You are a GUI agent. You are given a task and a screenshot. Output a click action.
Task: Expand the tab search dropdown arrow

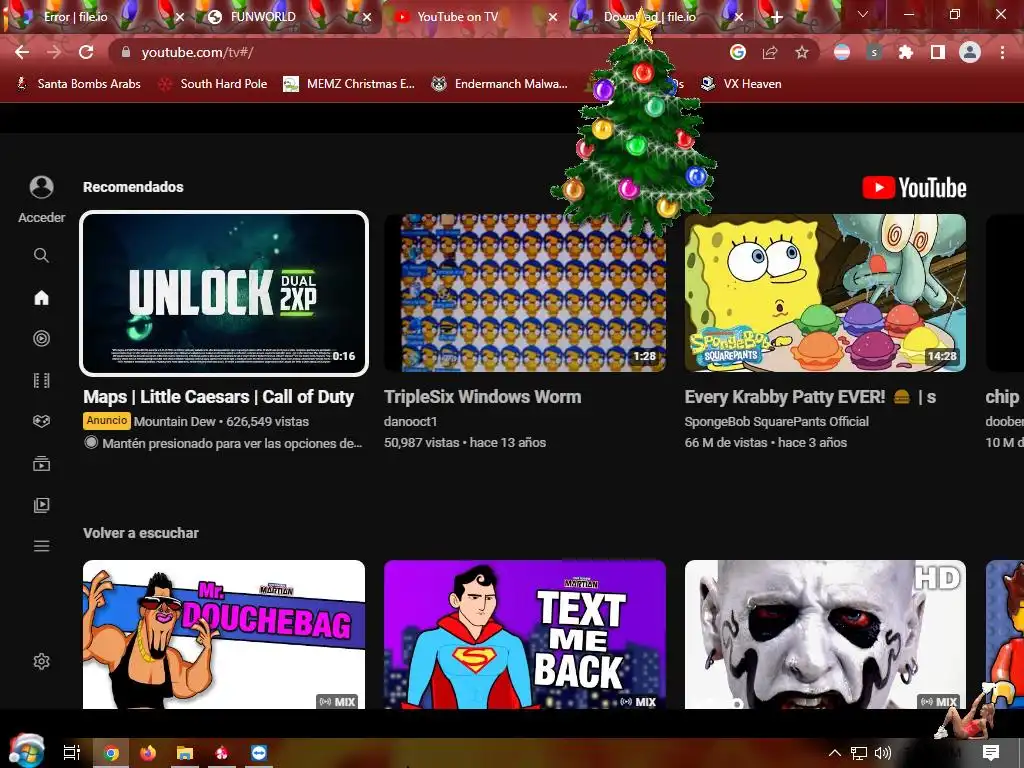tap(863, 14)
